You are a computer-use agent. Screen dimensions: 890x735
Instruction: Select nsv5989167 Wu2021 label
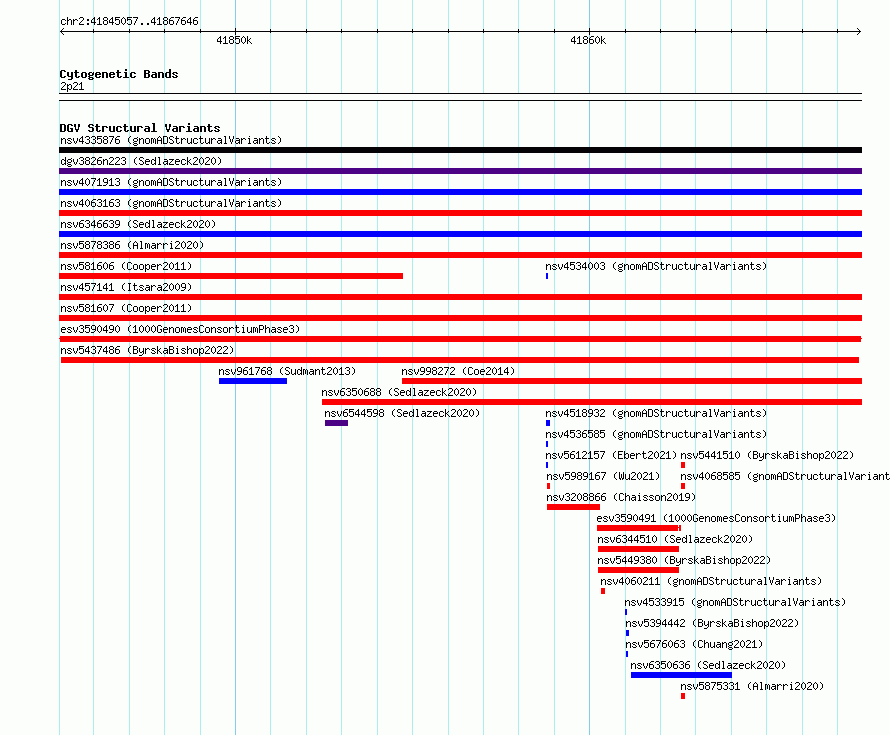tap(603, 476)
